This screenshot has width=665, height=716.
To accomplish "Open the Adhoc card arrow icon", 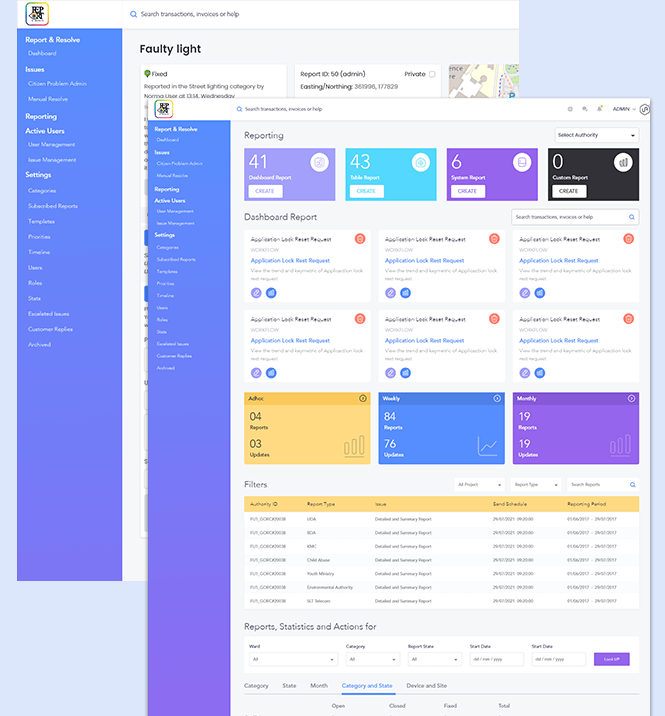I will point(363,398).
